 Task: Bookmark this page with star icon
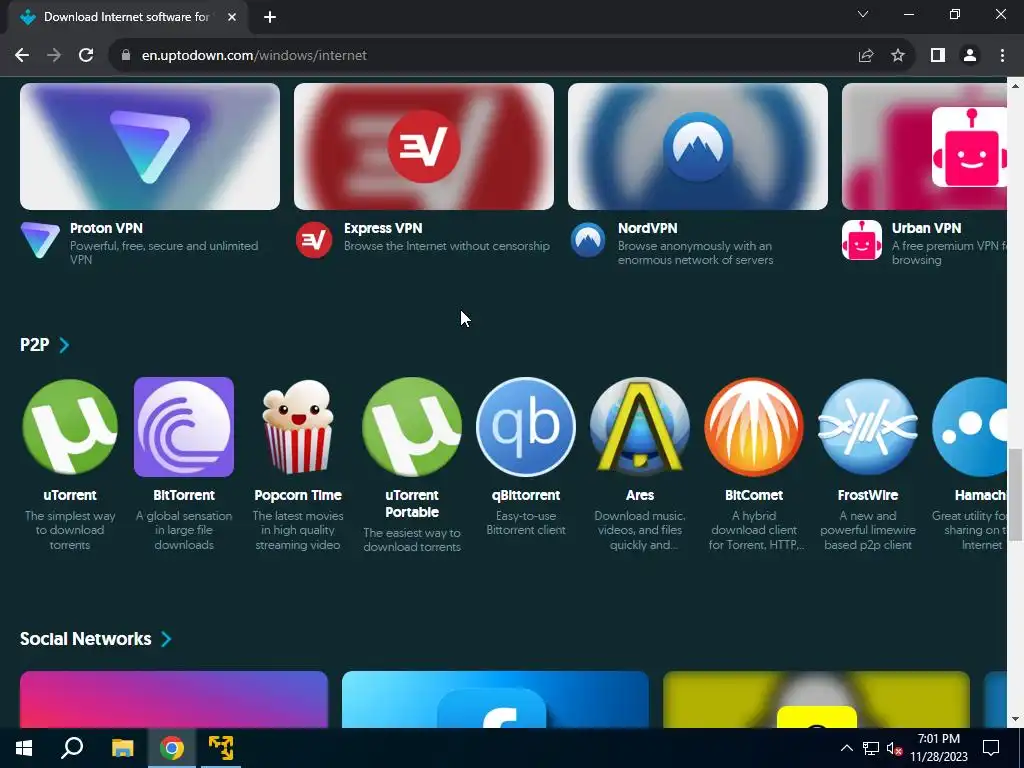898,56
